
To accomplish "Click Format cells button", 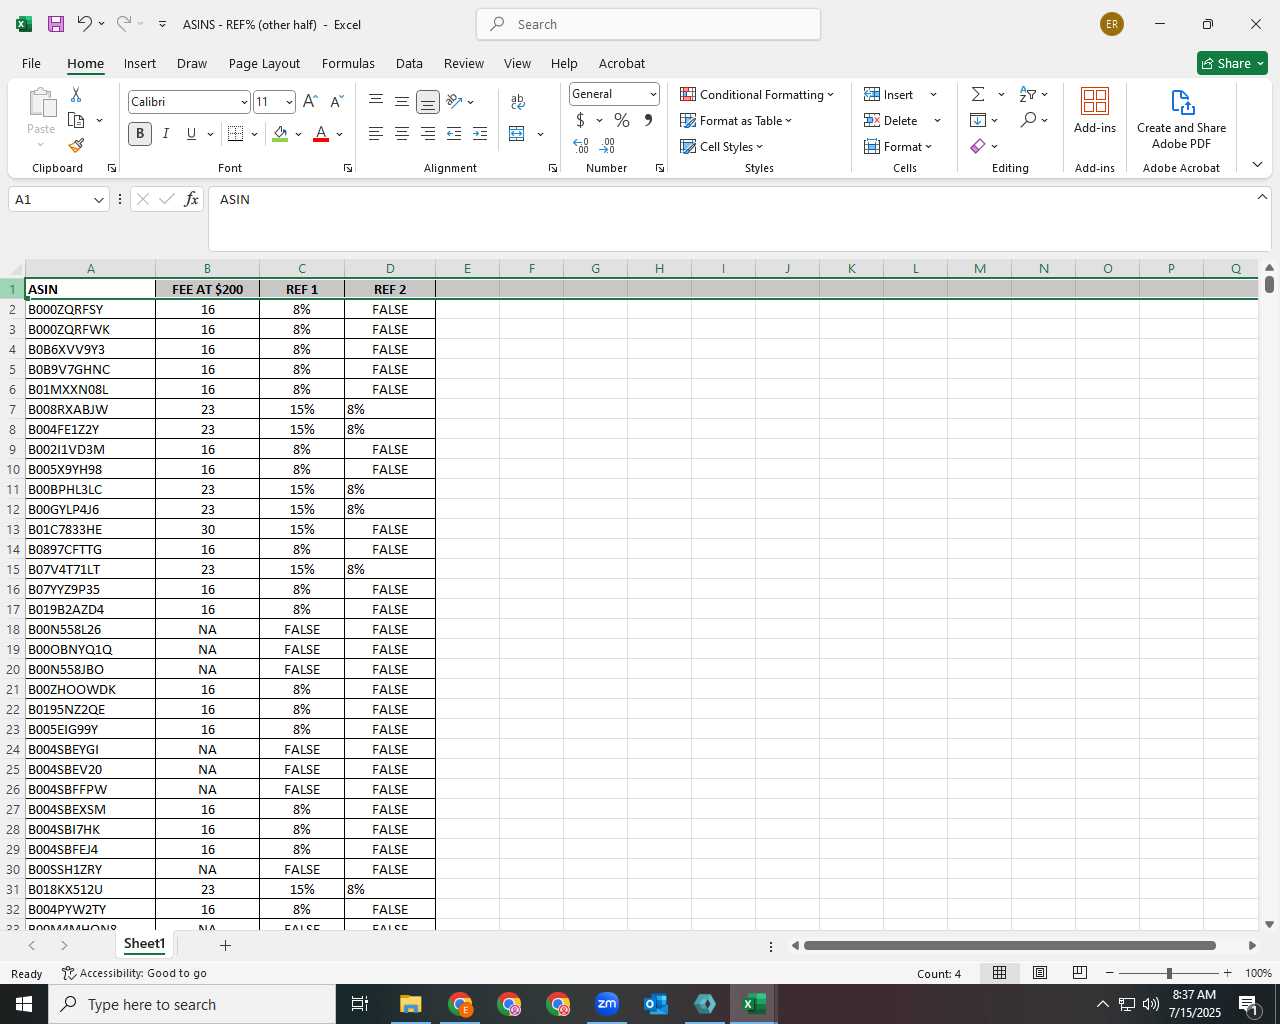I will pyautogui.click(x=898, y=146).
